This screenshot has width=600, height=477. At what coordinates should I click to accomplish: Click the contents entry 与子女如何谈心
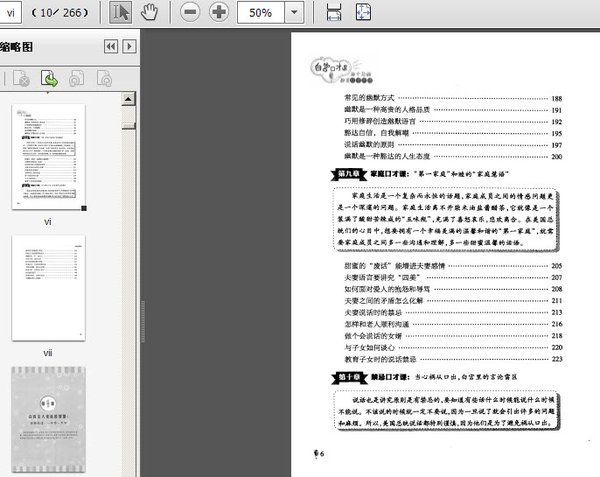click(369, 348)
